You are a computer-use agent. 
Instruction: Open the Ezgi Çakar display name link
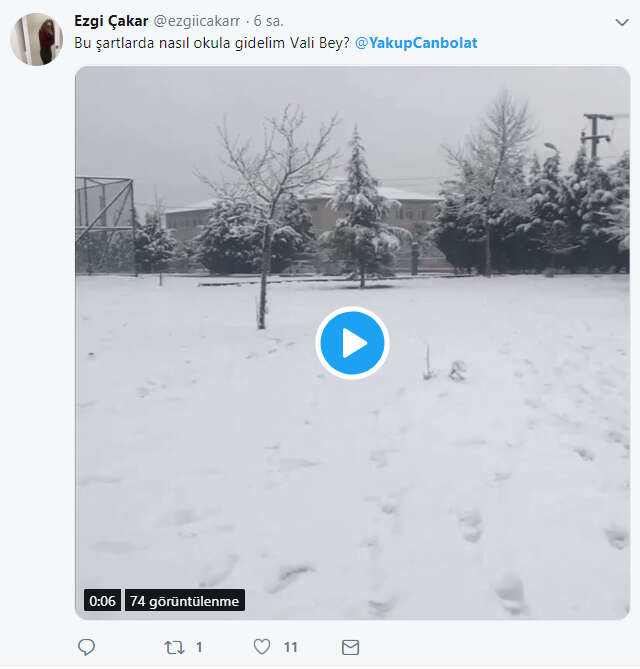click(111, 21)
